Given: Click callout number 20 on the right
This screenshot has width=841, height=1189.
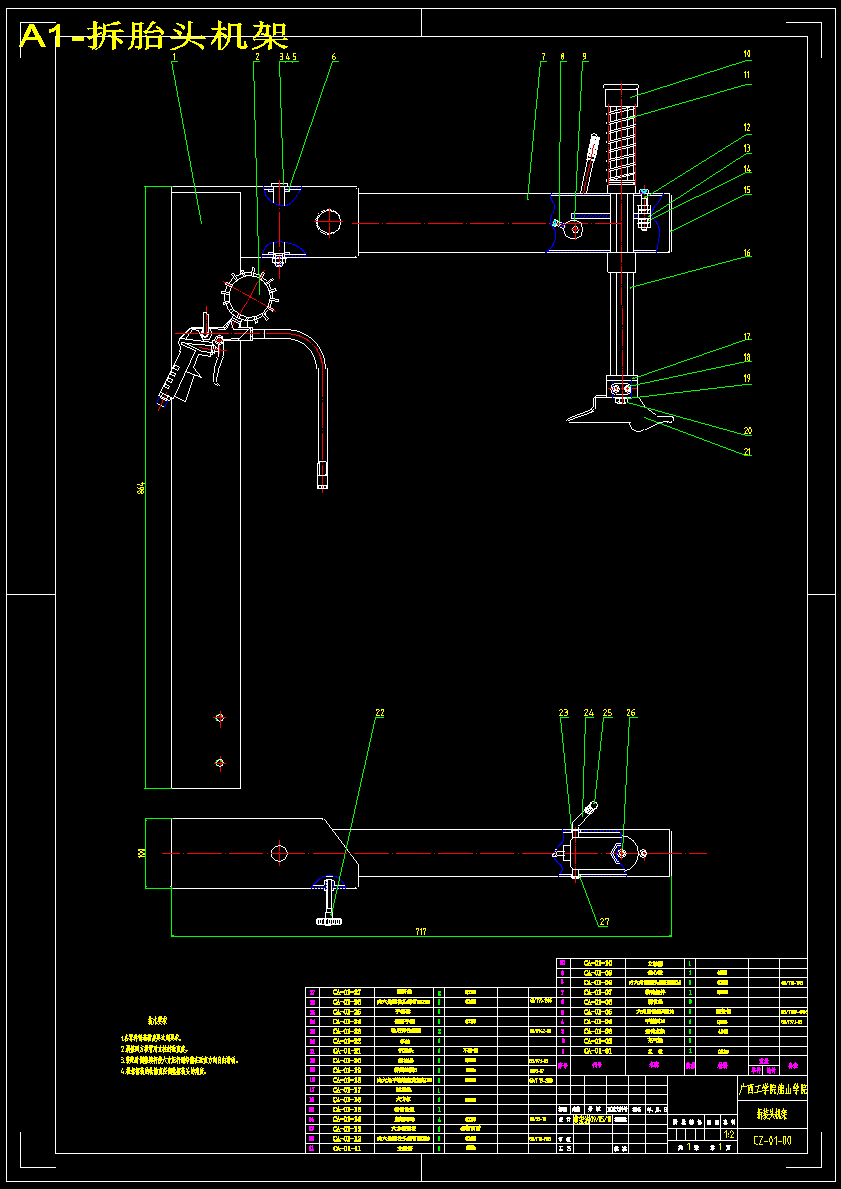Looking at the screenshot, I should click(x=747, y=431).
